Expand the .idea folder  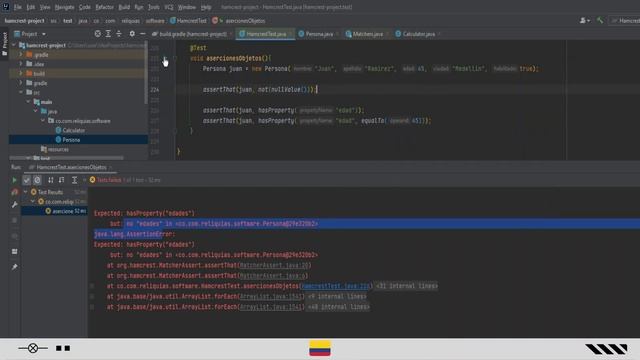tap(21, 64)
